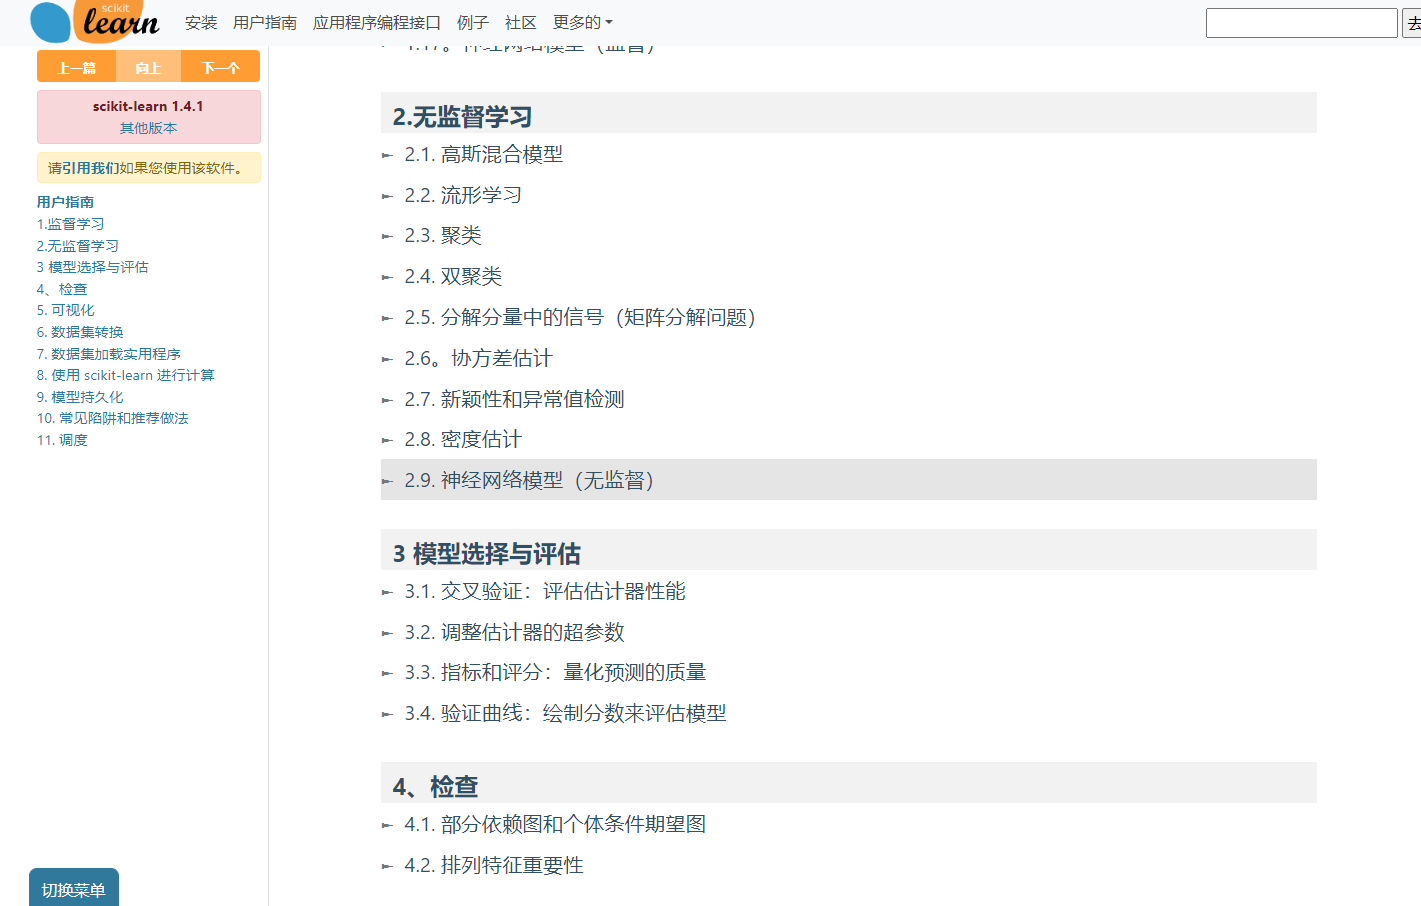Focus the search input field
1421x906 pixels.
pyautogui.click(x=1301, y=23)
